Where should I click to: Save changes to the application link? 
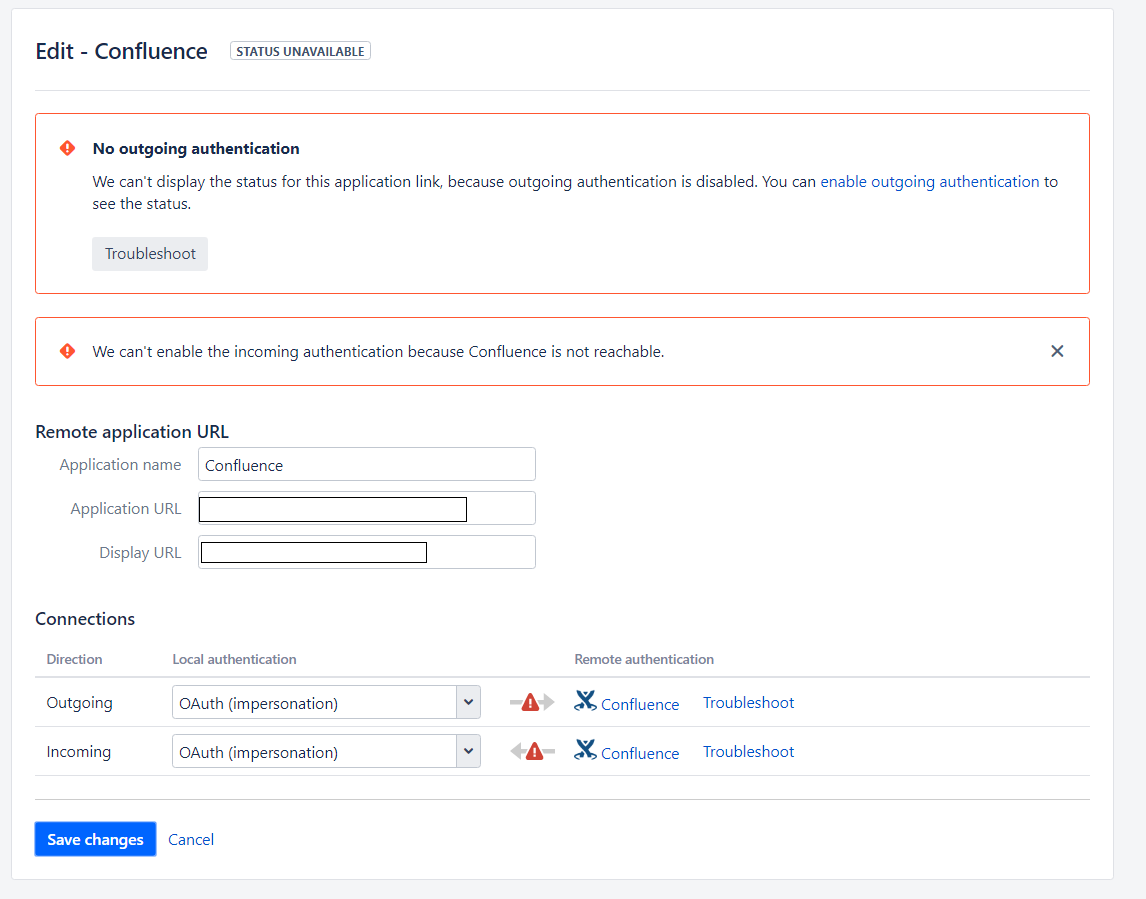click(95, 839)
